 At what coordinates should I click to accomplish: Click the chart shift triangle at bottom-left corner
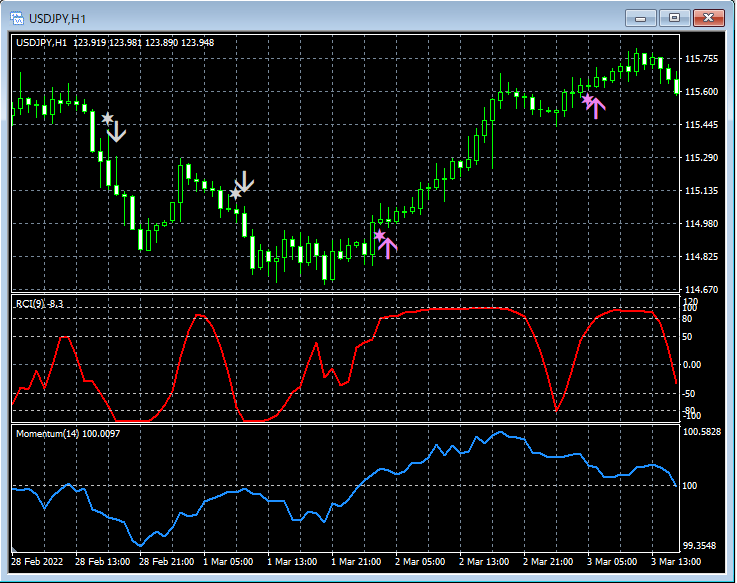(x=14, y=549)
